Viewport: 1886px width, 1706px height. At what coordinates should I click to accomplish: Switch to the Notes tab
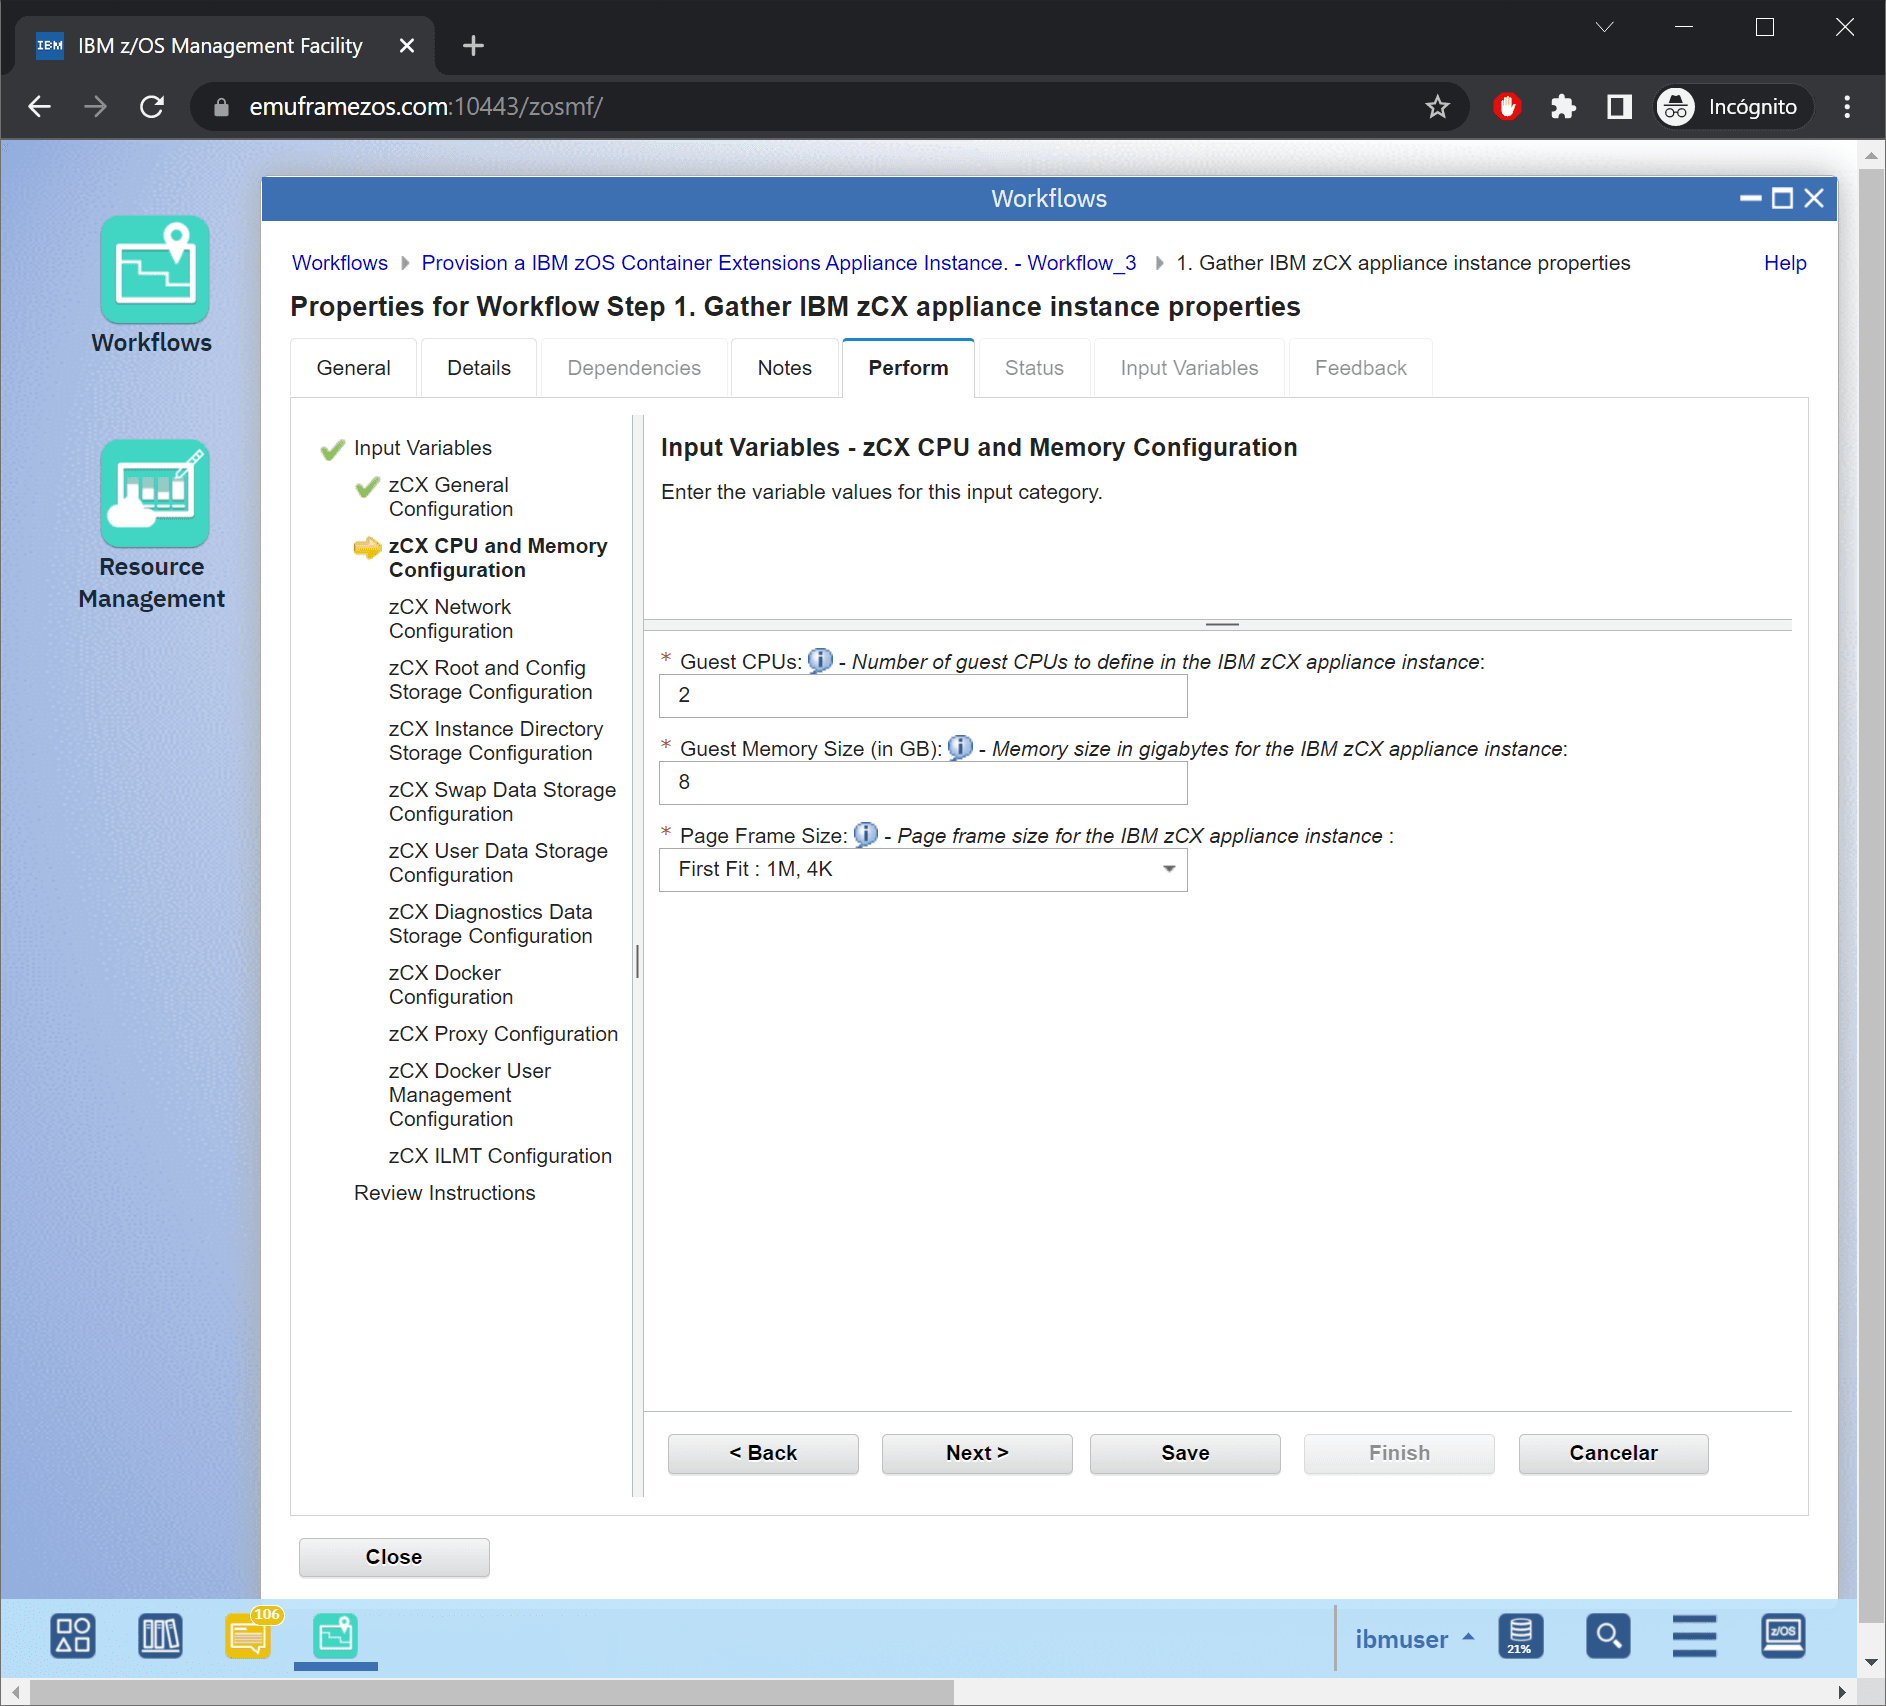(x=784, y=368)
